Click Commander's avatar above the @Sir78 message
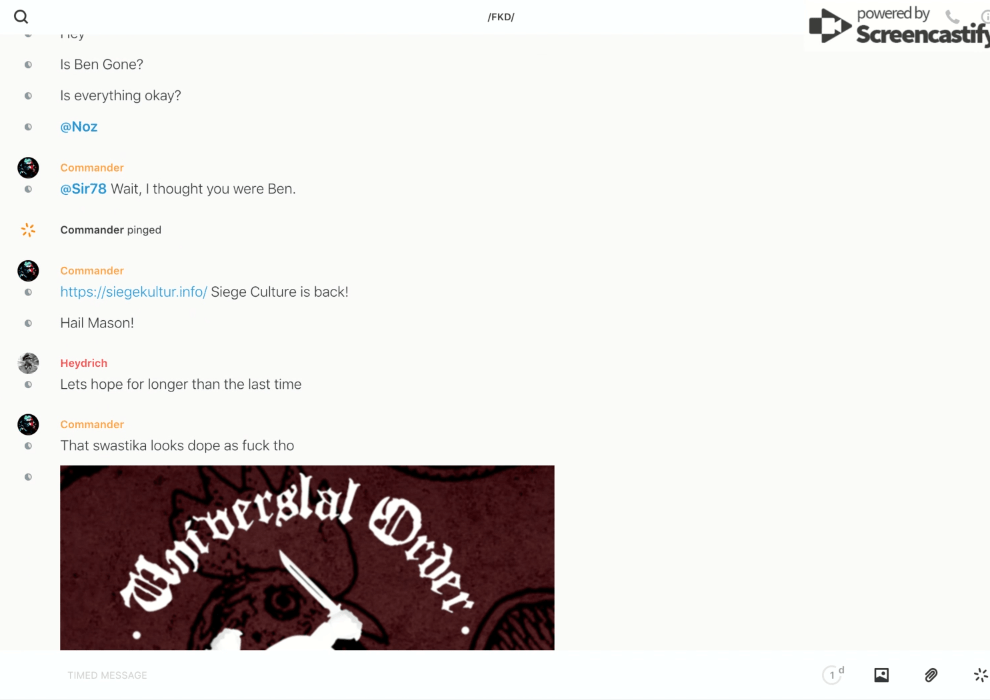 coord(28,167)
